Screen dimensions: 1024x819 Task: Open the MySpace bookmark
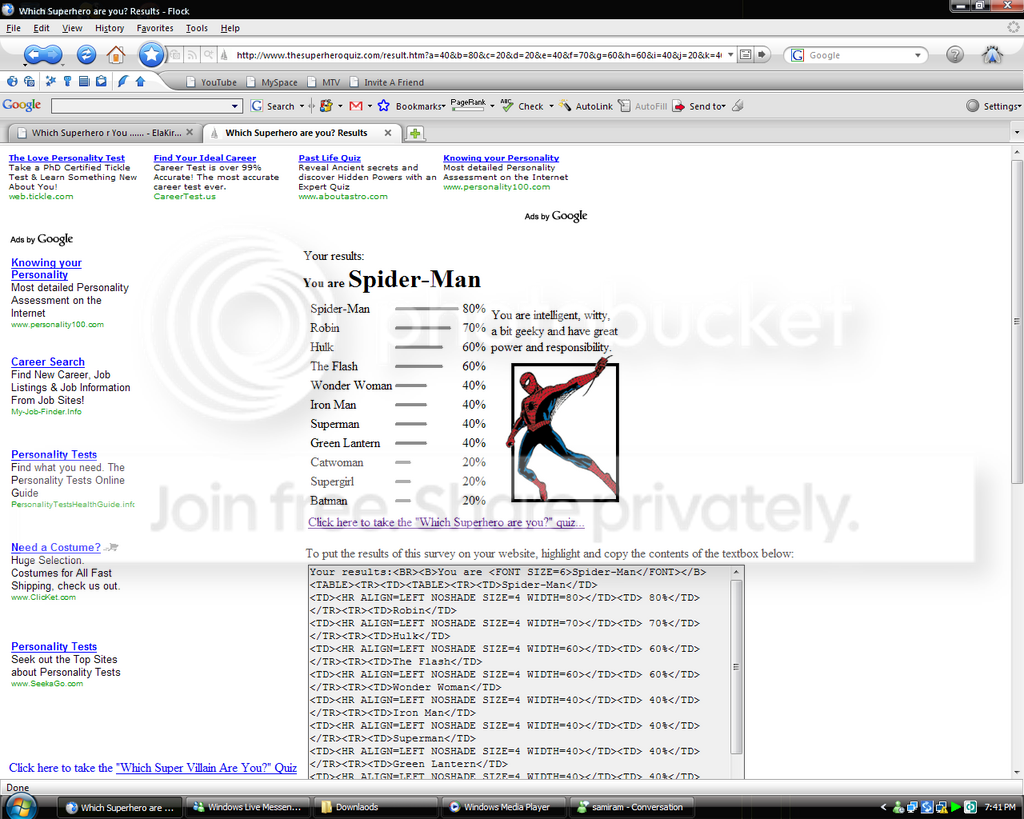pos(272,82)
